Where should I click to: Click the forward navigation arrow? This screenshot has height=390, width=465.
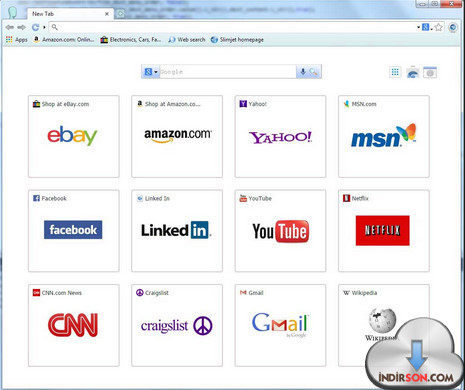(21, 27)
